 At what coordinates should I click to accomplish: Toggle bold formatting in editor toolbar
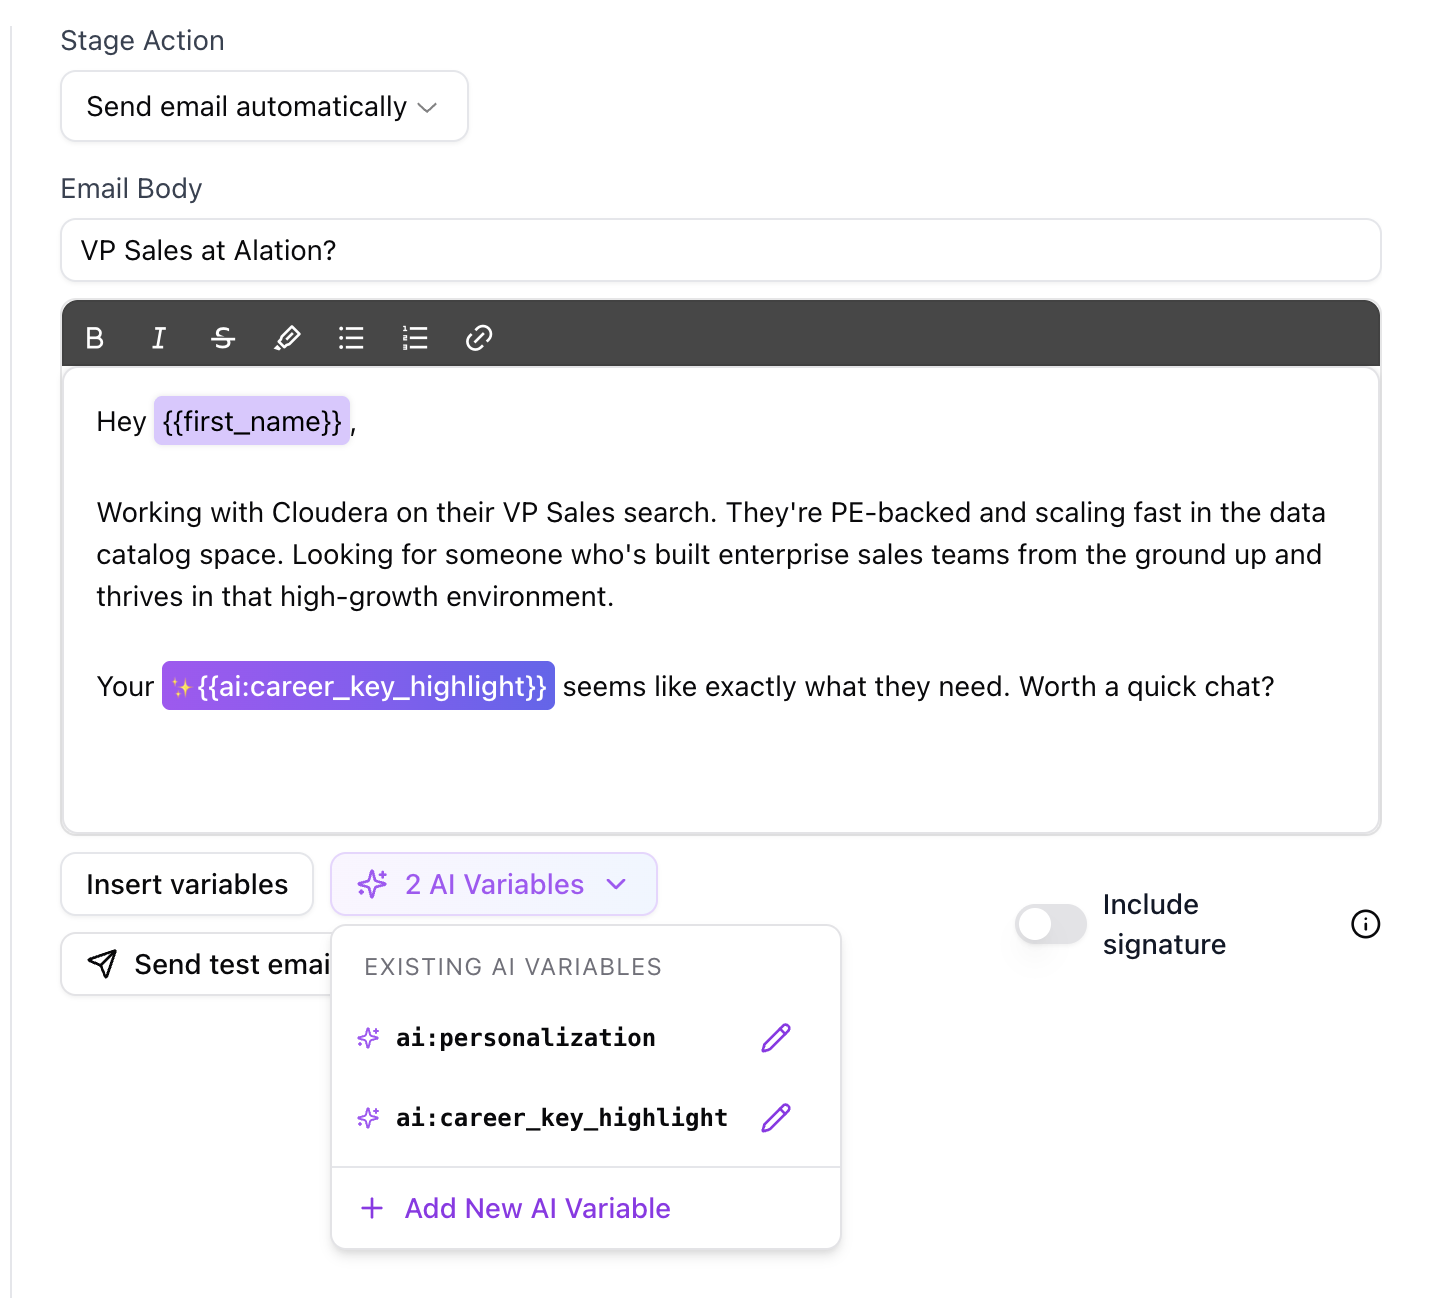[x=95, y=338]
